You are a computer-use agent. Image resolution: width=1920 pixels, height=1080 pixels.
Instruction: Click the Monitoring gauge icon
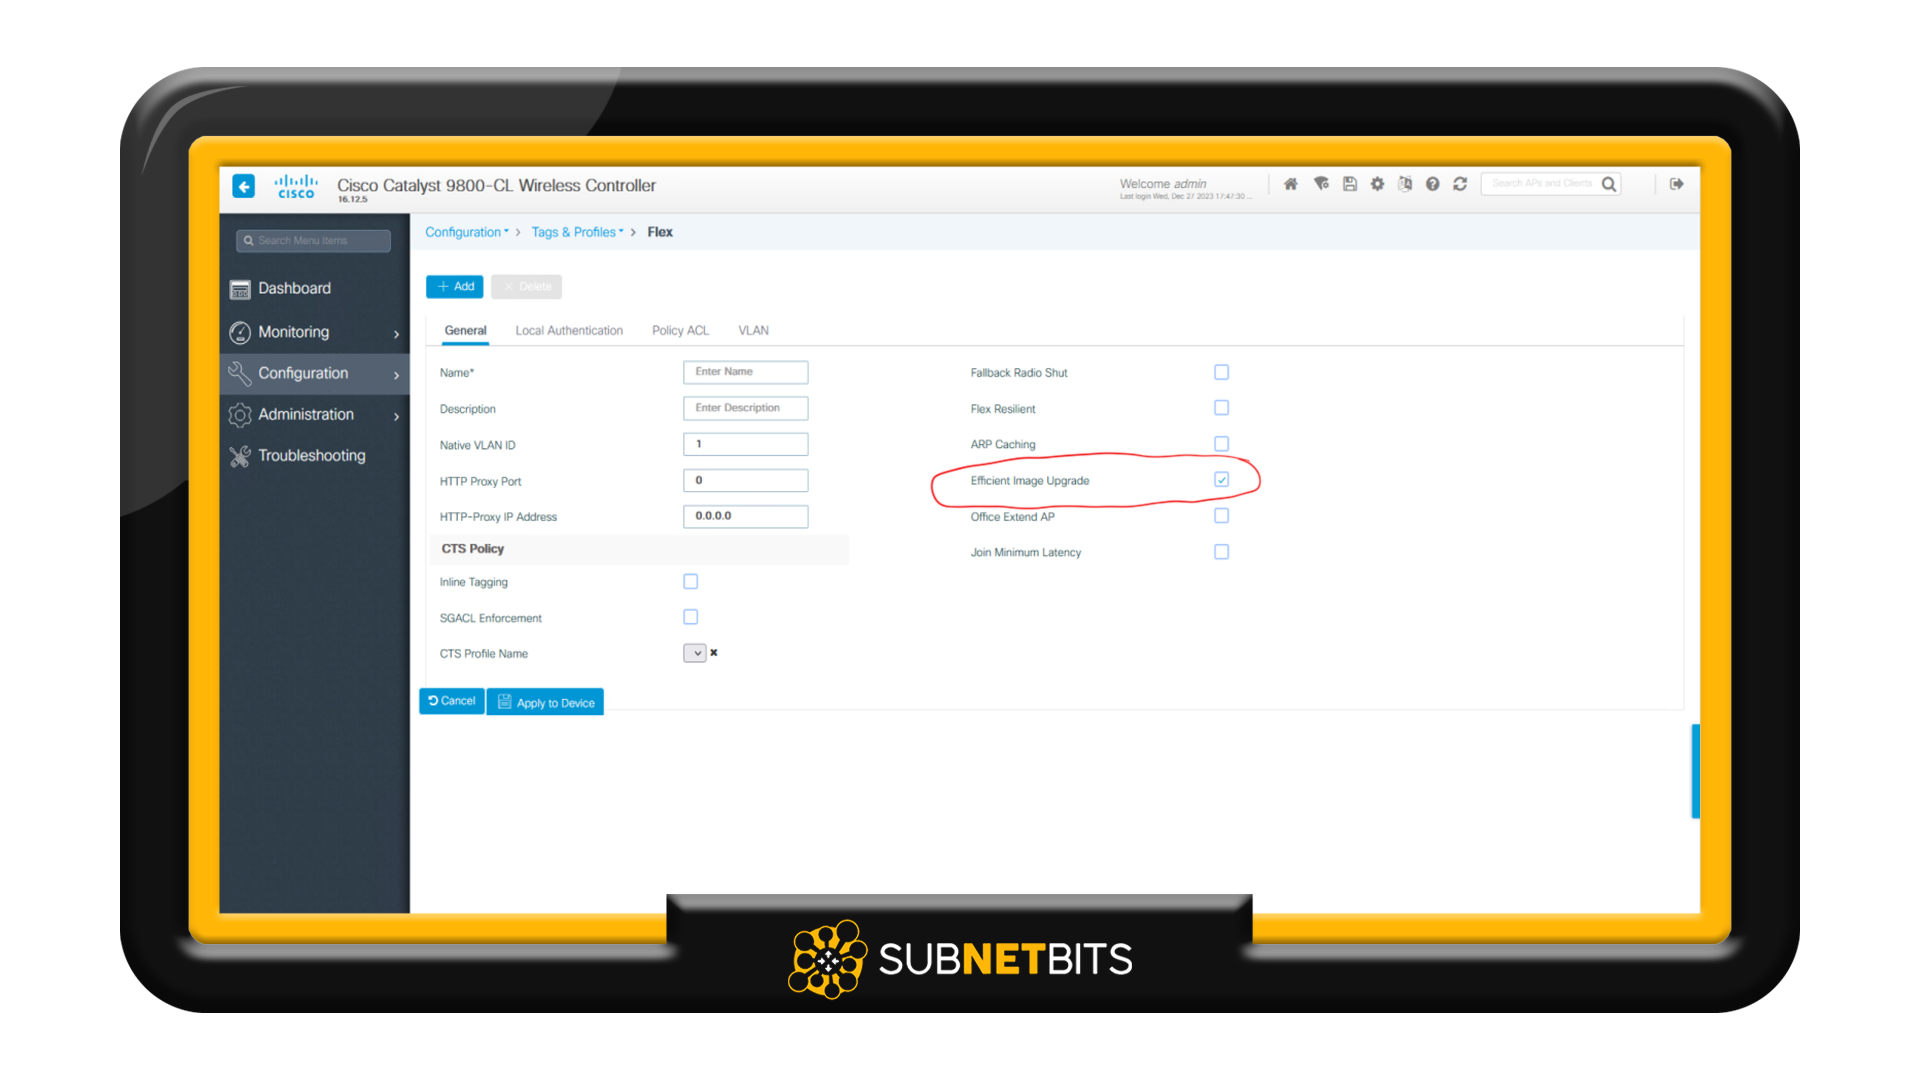point(240,332)
